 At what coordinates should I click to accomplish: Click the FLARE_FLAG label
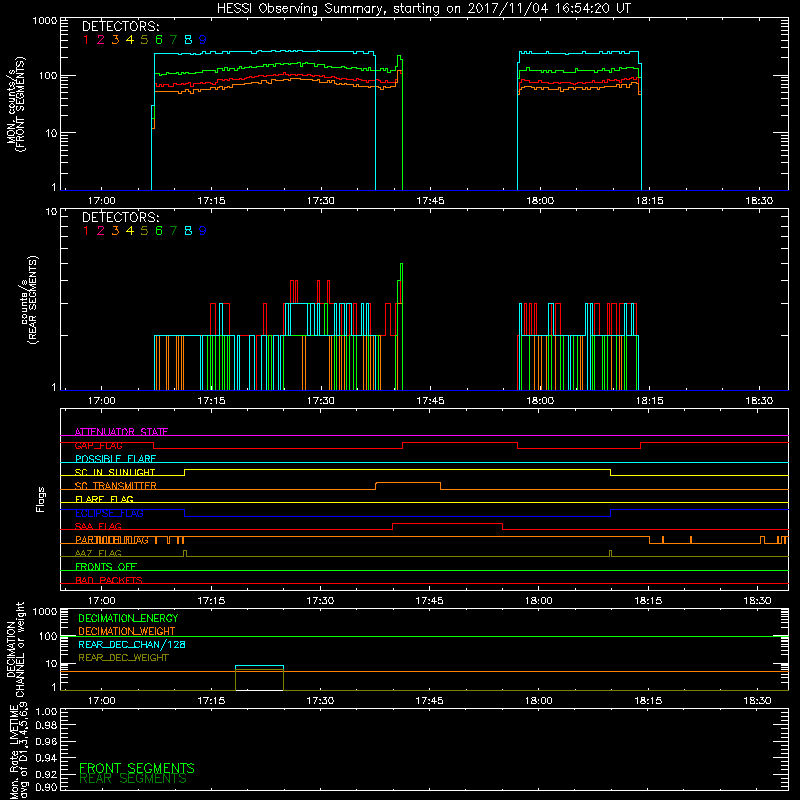[x=104, y=499]
